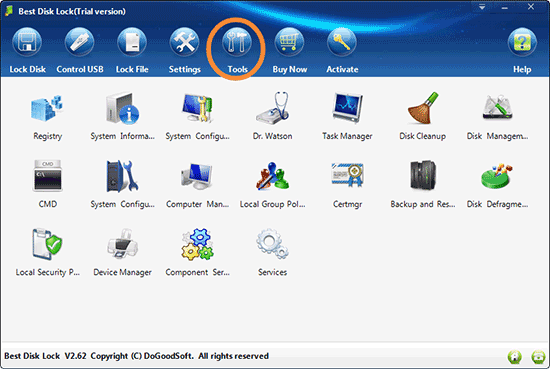Image resolution: width=550 pixels, height=369 pixels.
Task: Open Help from the toolbar
Action: [522, 51]
